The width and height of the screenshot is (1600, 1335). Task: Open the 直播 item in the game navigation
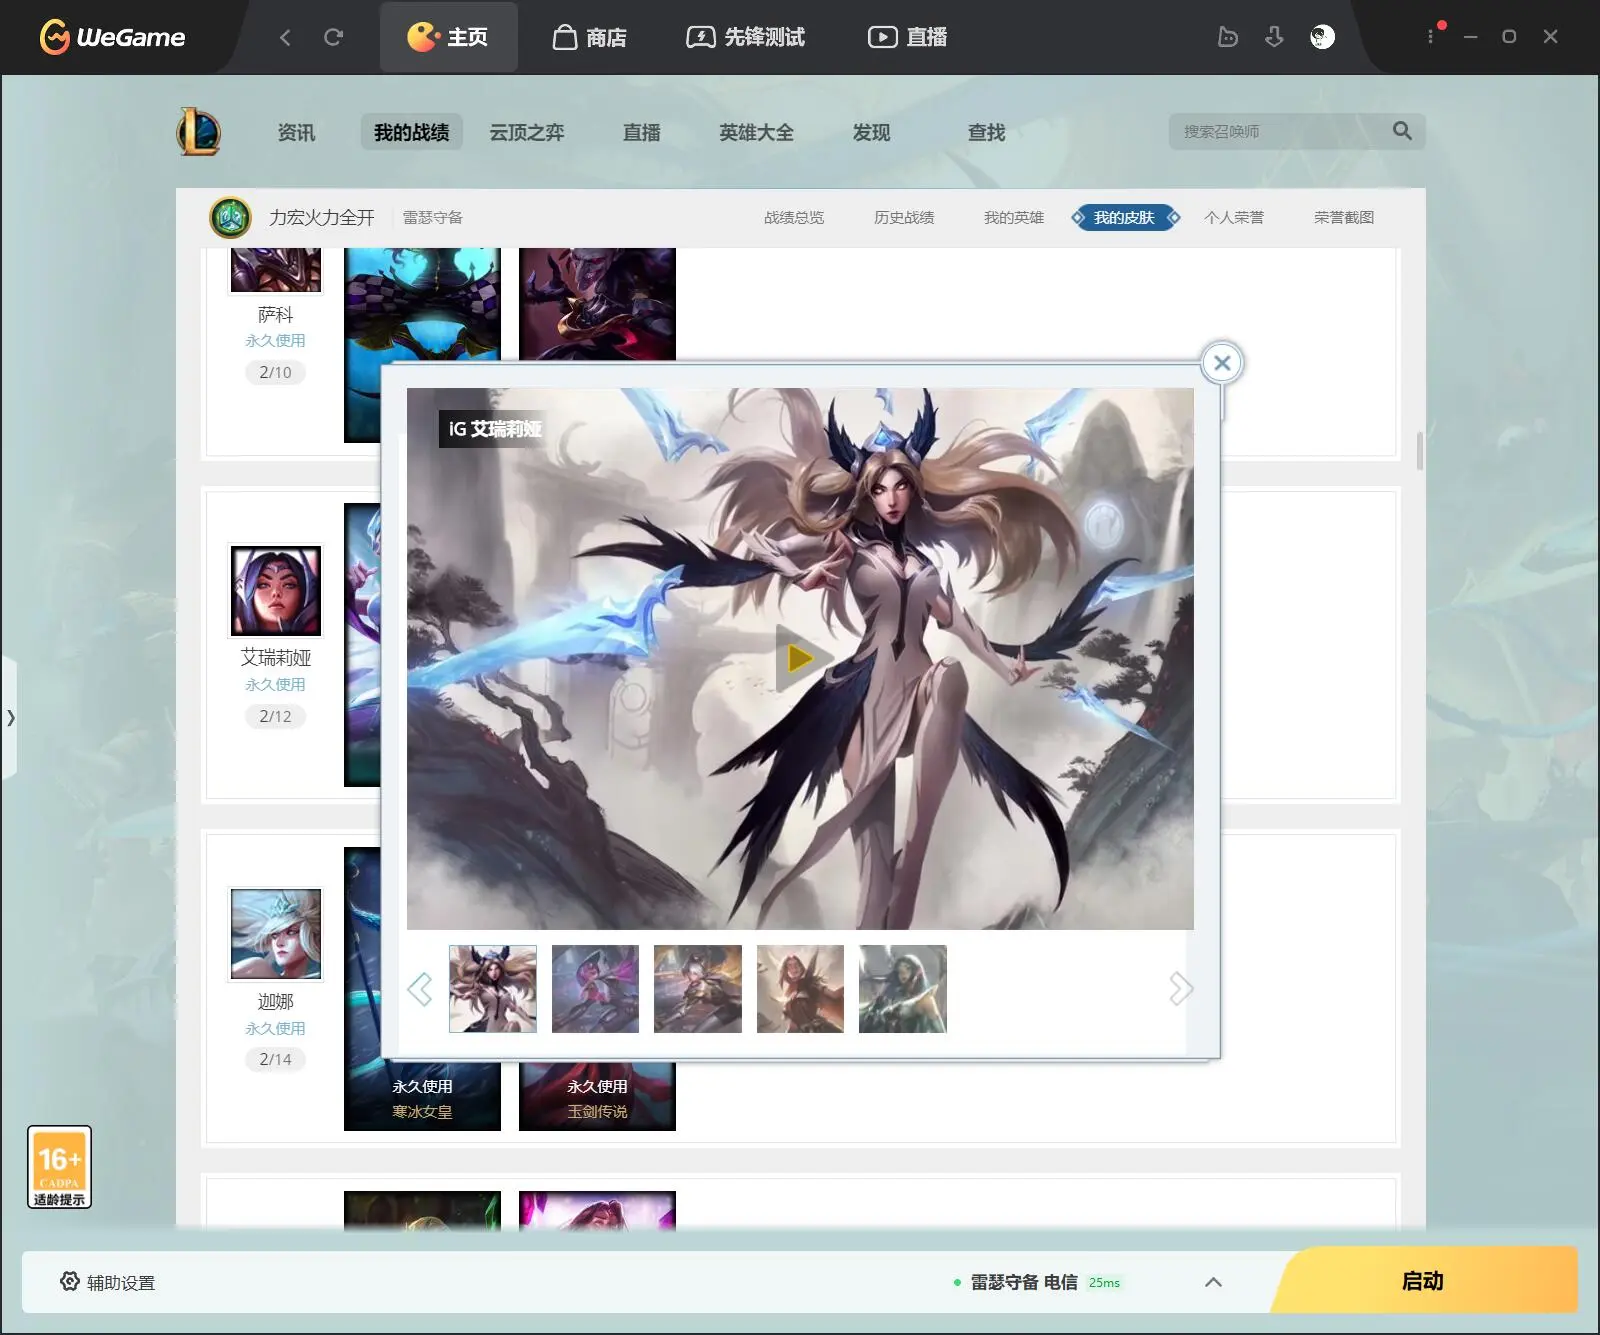[642, 132]
